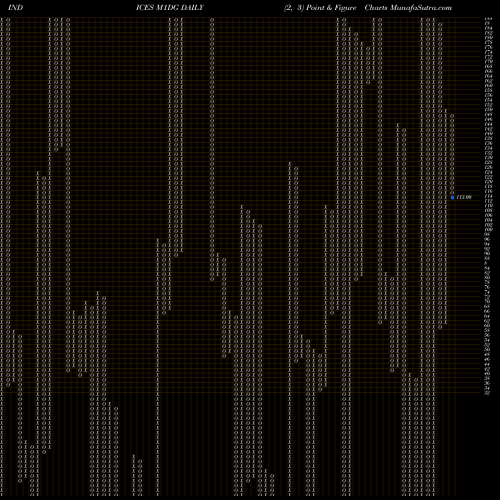
Task: Click the ICES M1DG DAILY heading
Action: [x=170, y=8]
